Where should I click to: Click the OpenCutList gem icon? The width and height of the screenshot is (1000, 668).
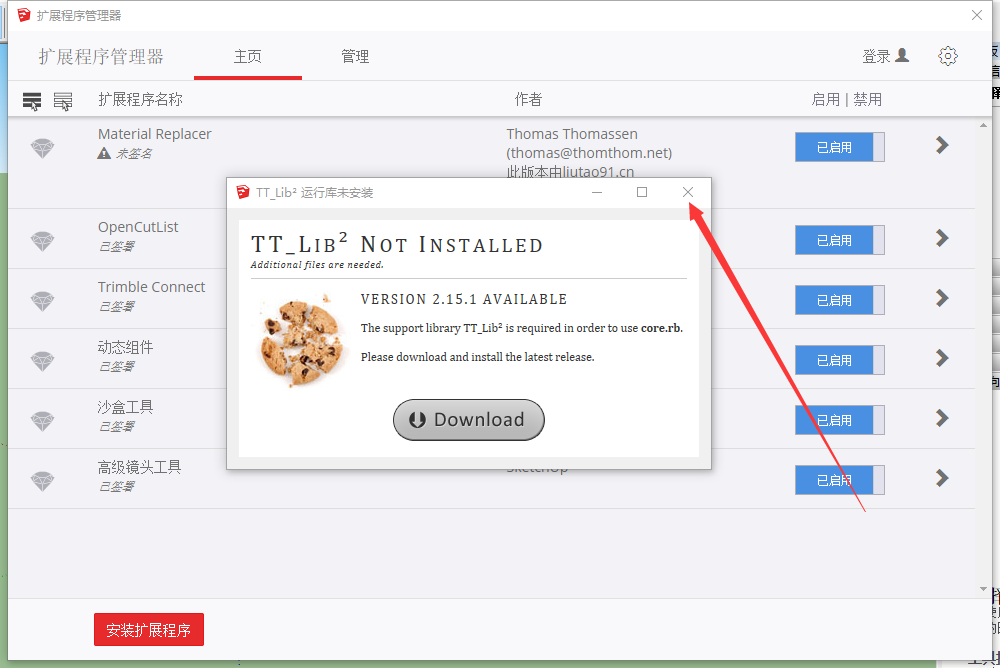[43, 241]
